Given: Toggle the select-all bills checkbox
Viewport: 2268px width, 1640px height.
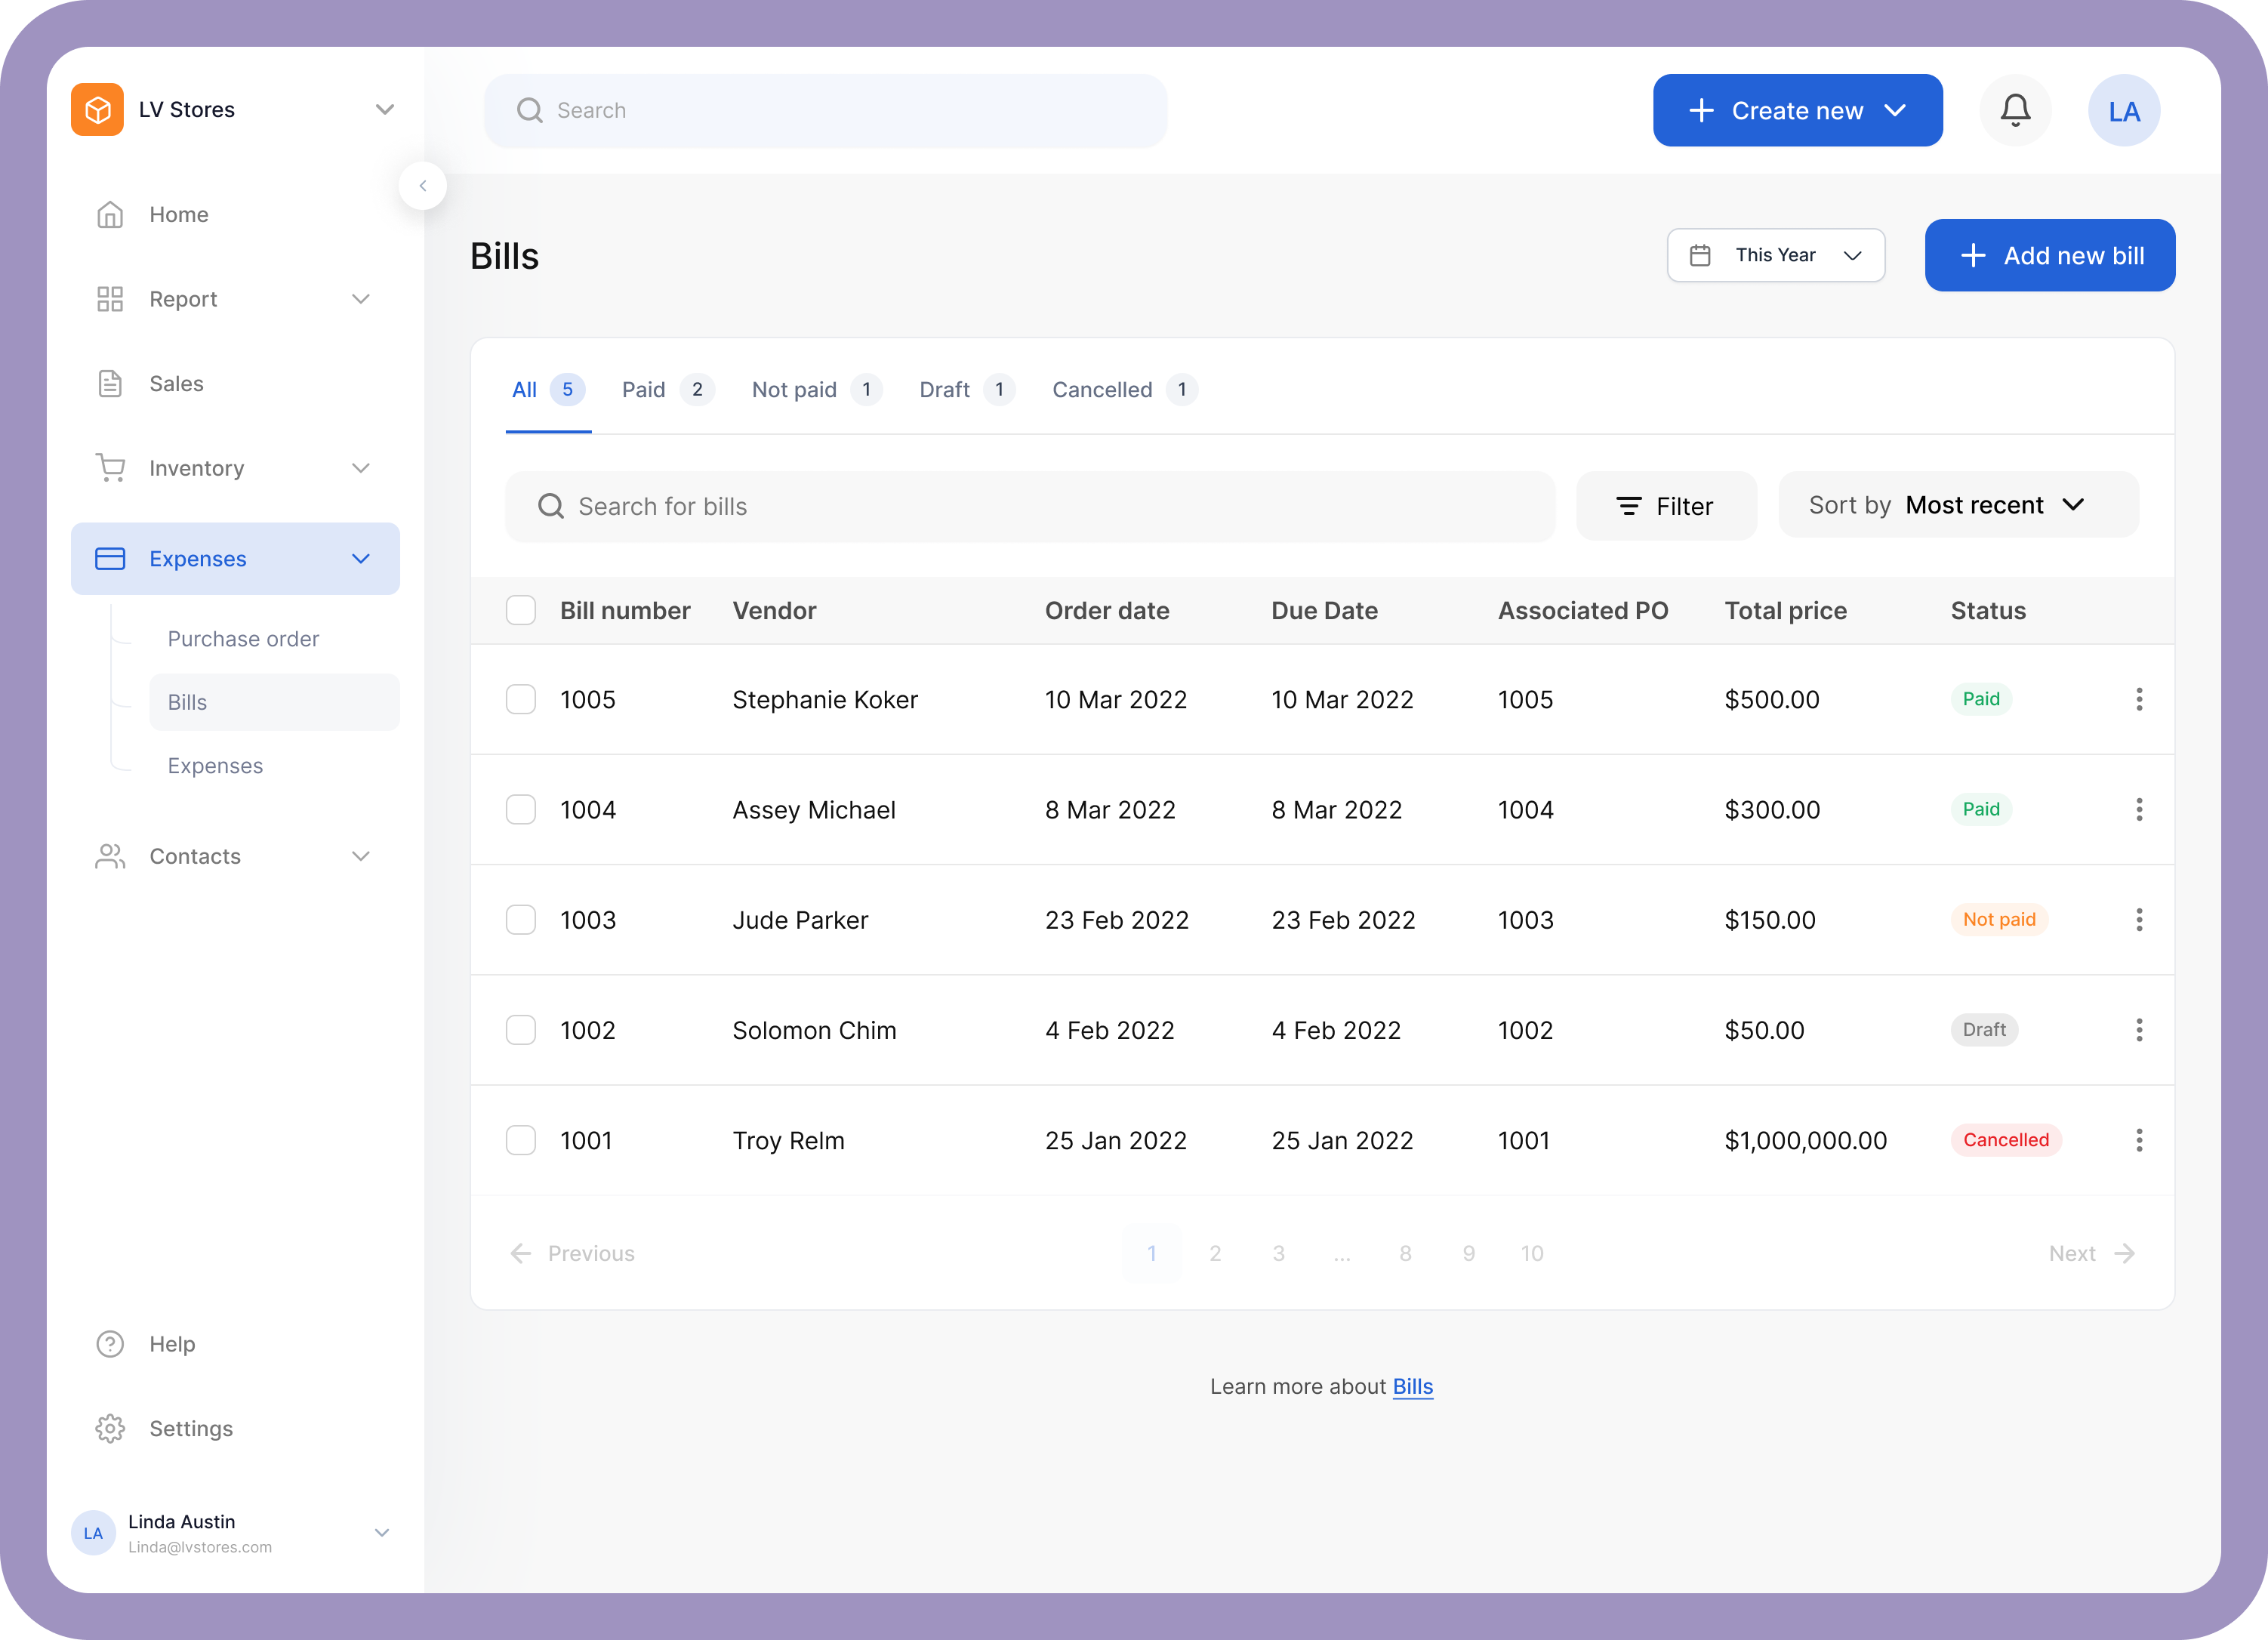Looking at the screenshot, I should 521,610.
